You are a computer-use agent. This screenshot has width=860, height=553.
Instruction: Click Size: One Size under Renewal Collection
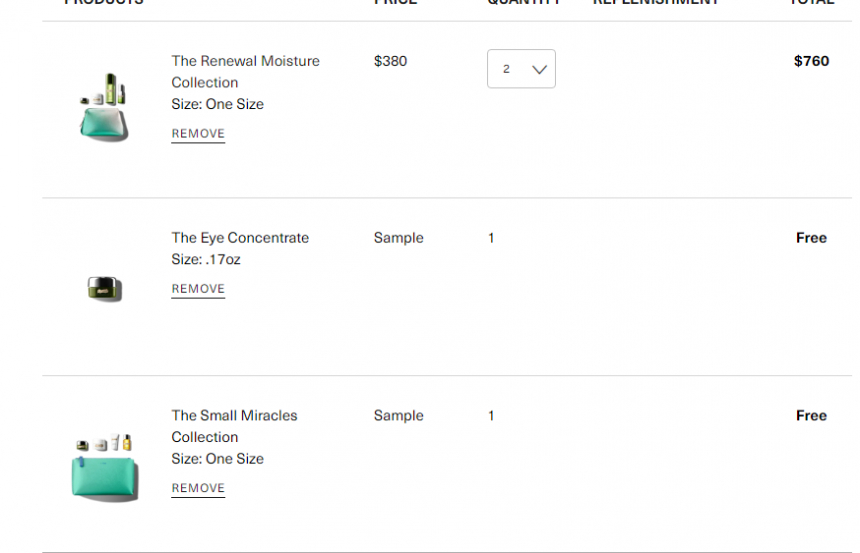point(217,104)
